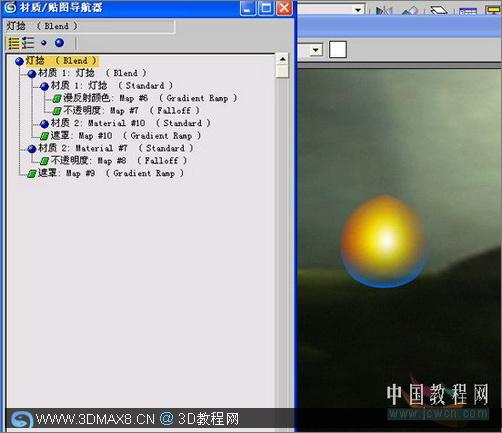Click the material name field 灯泡 (Blend)

point(90,26)
